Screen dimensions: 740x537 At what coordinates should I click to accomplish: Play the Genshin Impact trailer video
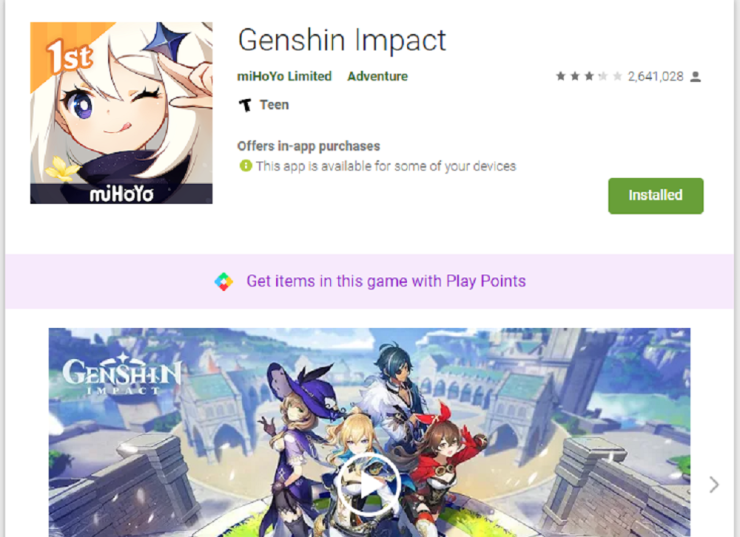coord(369,485)
